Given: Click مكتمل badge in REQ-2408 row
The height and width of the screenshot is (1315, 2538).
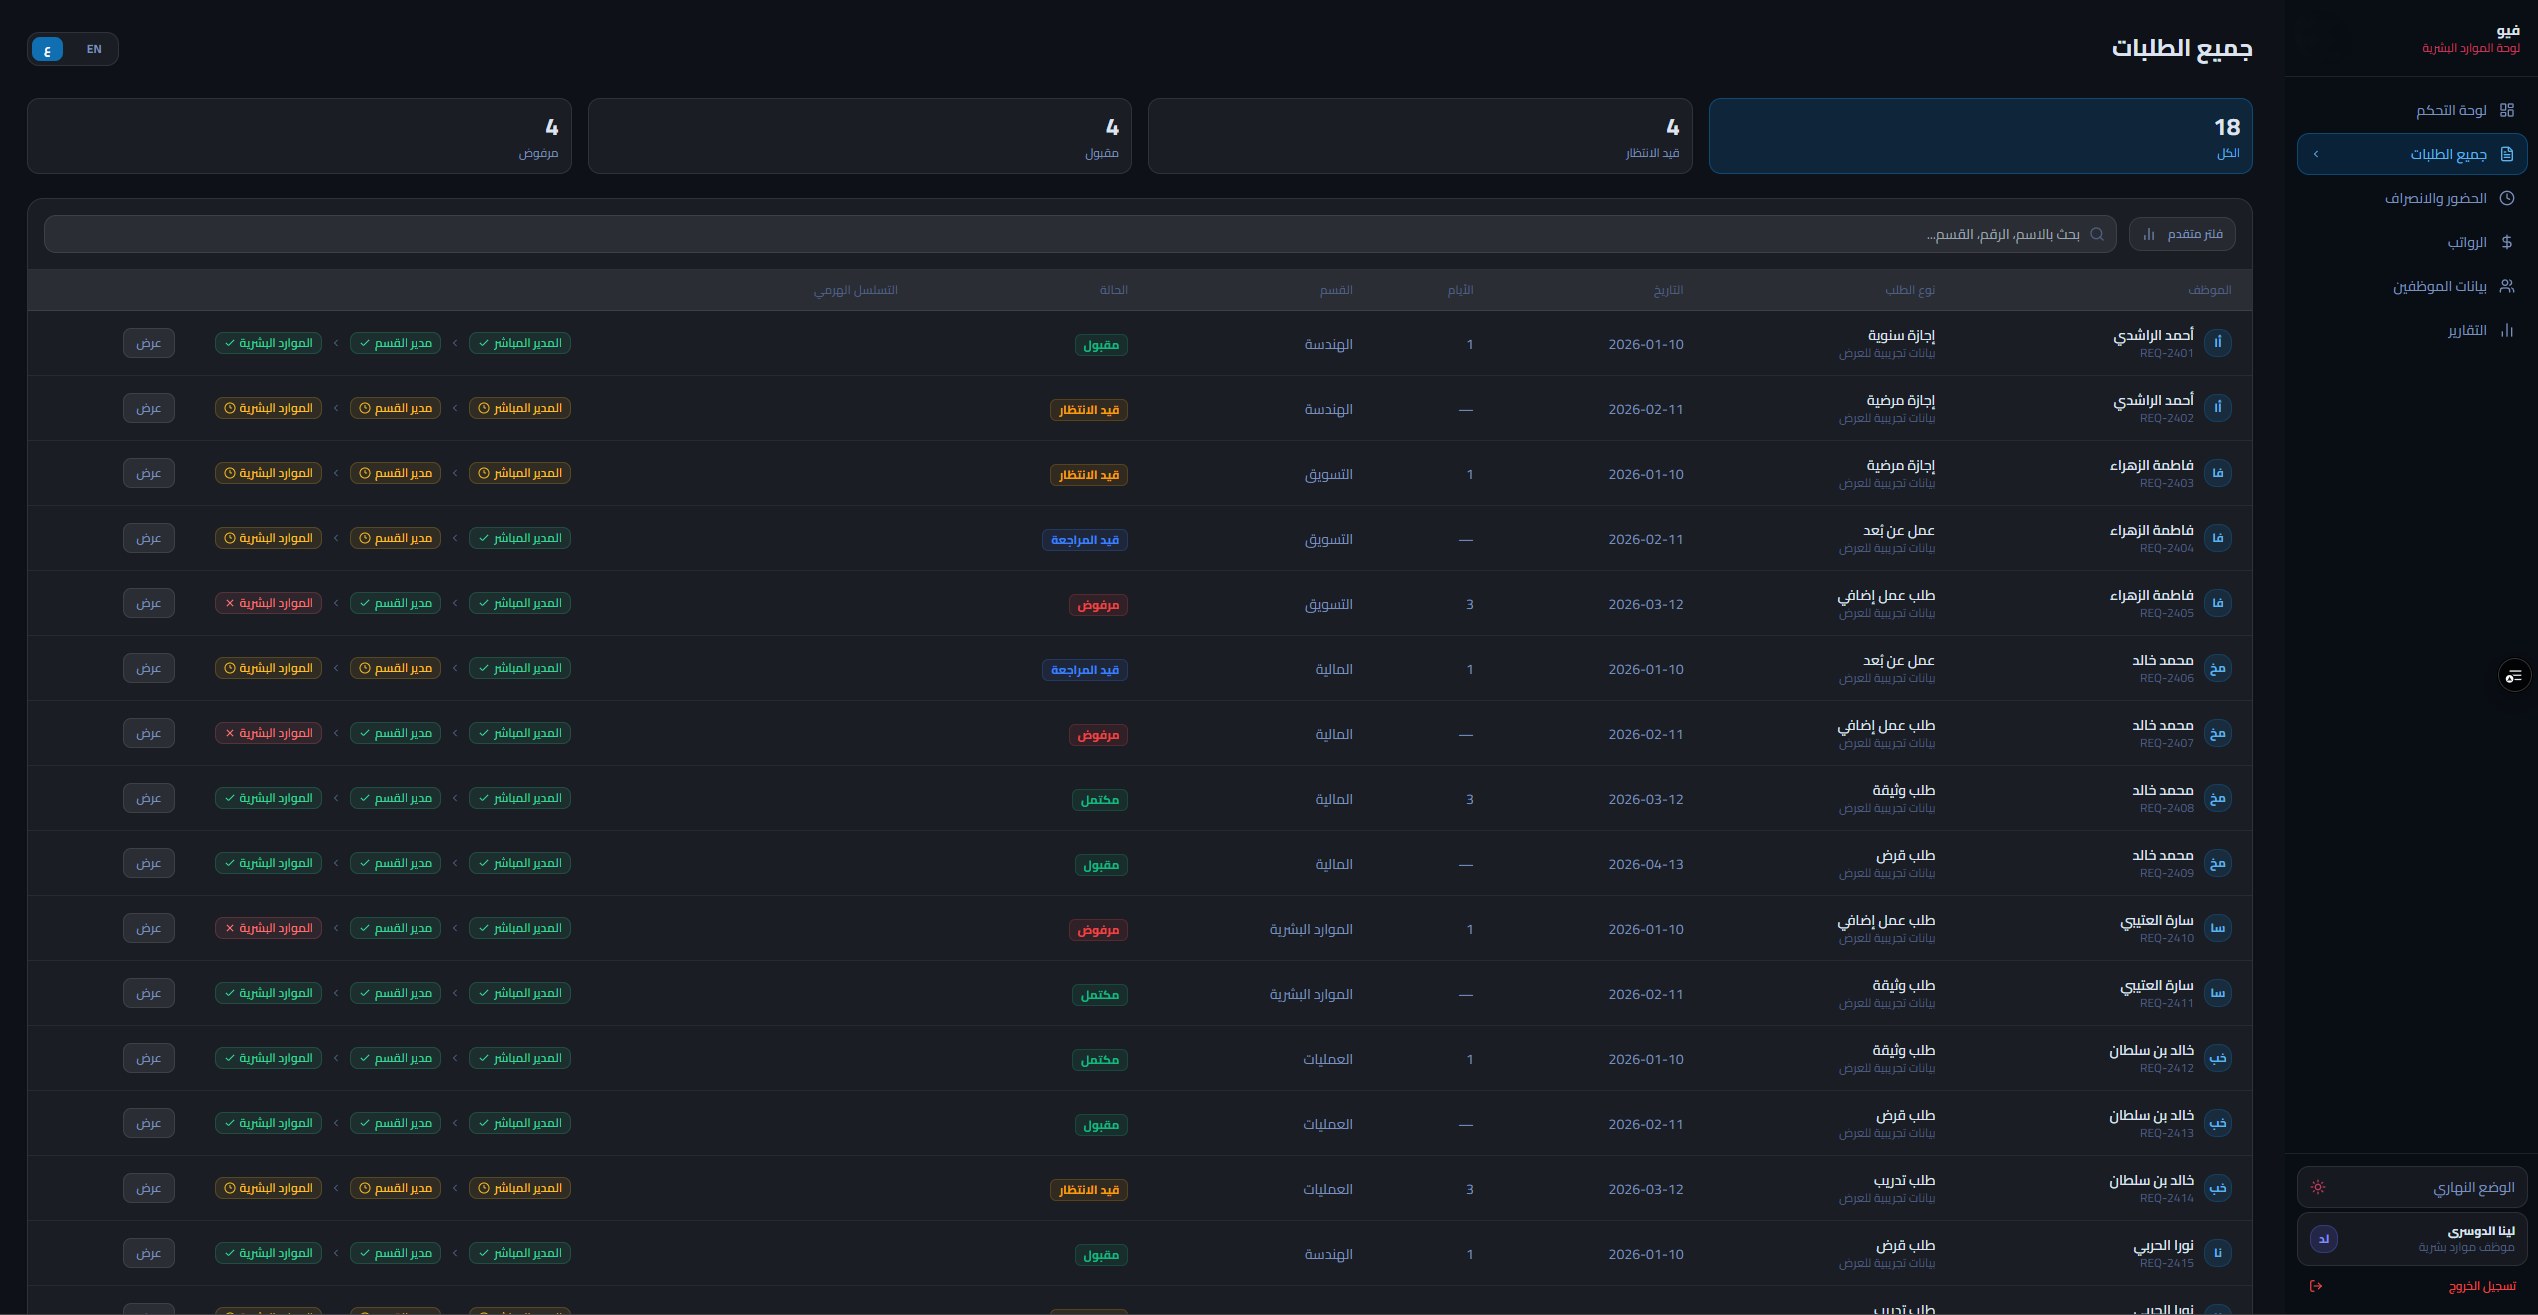Looking at the screenshot, I should pos(1100,800).
